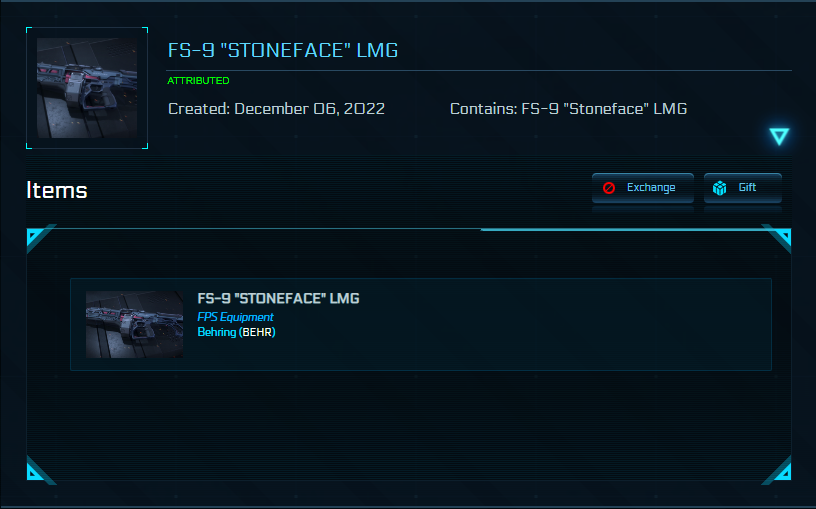This screenshot has width=816, height=509.
Task: Click the Gift button
Action: pos(742,188)
